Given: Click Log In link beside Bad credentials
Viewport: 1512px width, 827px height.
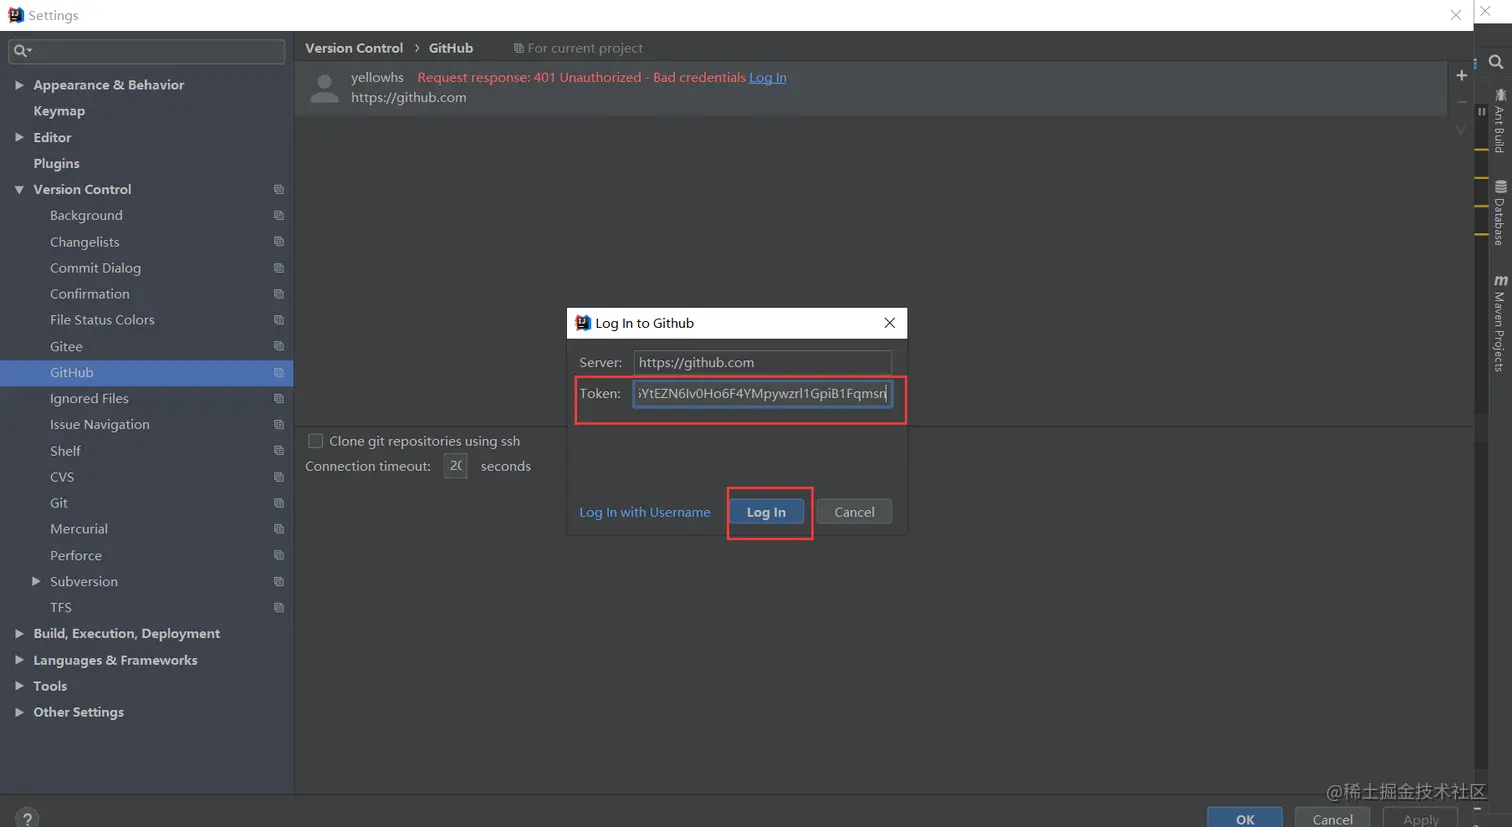Looking at the screenshot, I should pyautogui.click(x=768, y=77).
